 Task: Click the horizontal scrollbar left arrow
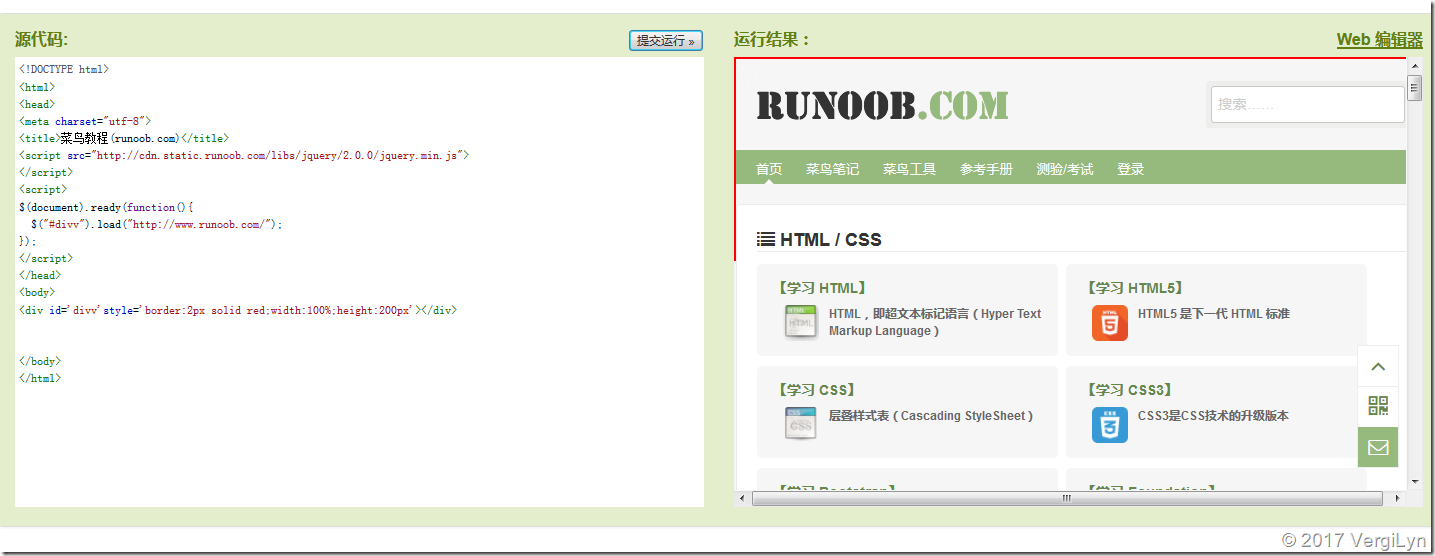pos(742,497)
